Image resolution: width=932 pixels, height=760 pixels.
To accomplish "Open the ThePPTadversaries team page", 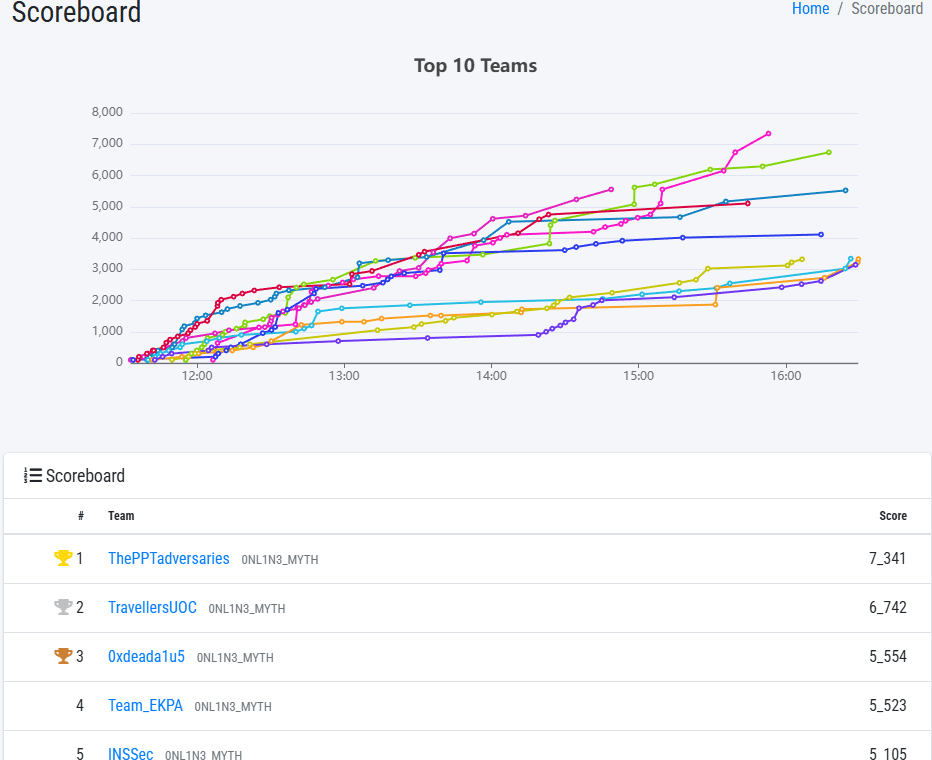I will point(168,558).
